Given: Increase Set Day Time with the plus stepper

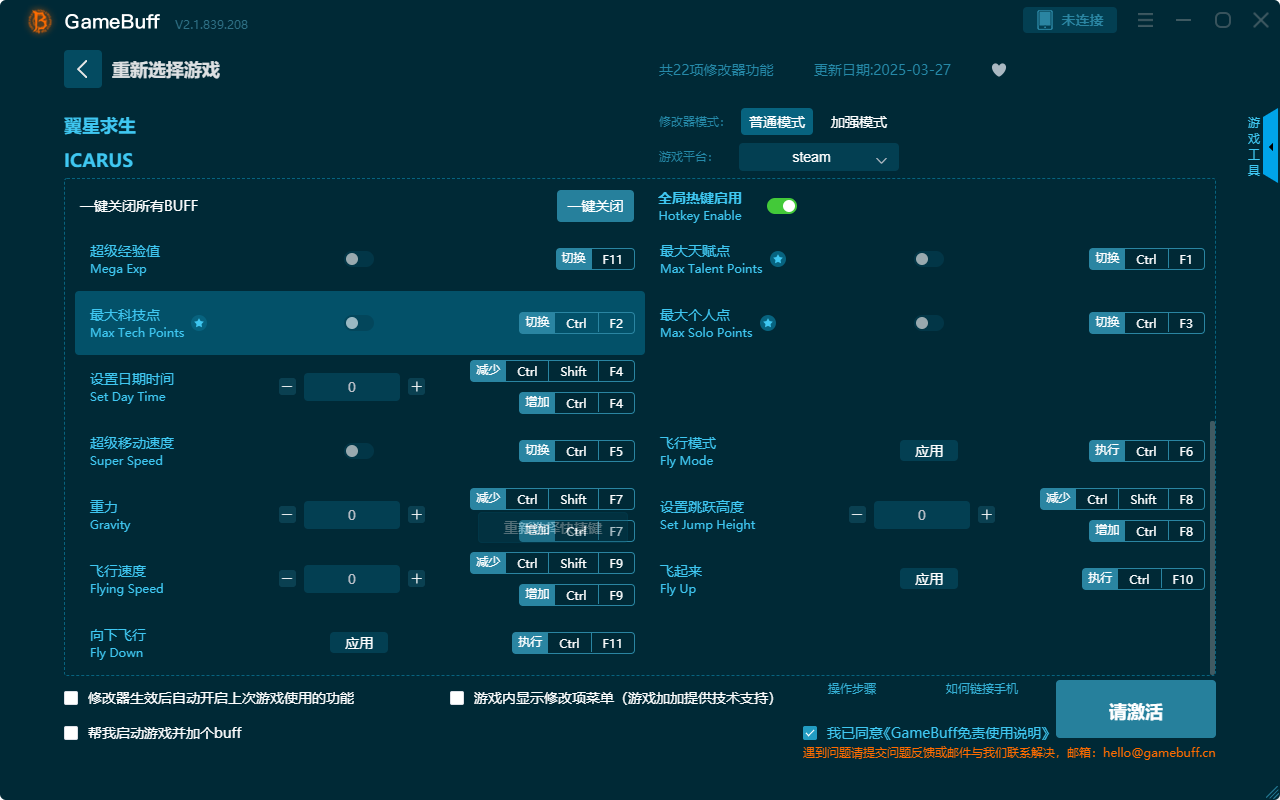Looking at the screenshot, I should (x=416, y=386).
